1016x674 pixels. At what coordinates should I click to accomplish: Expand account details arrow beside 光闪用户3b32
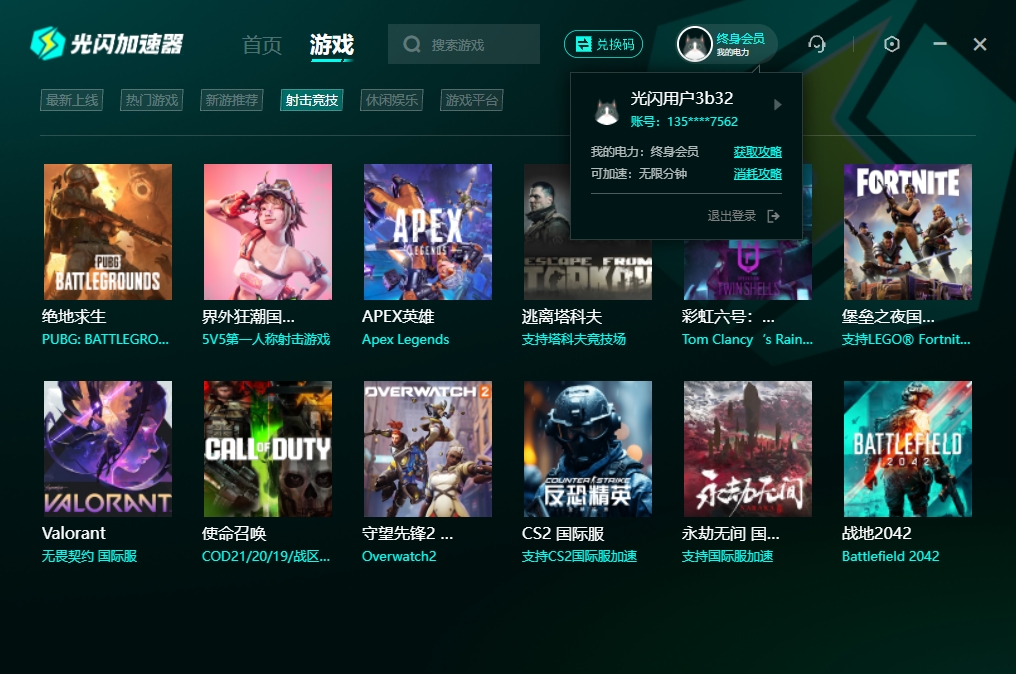click(x=778, y=105)
